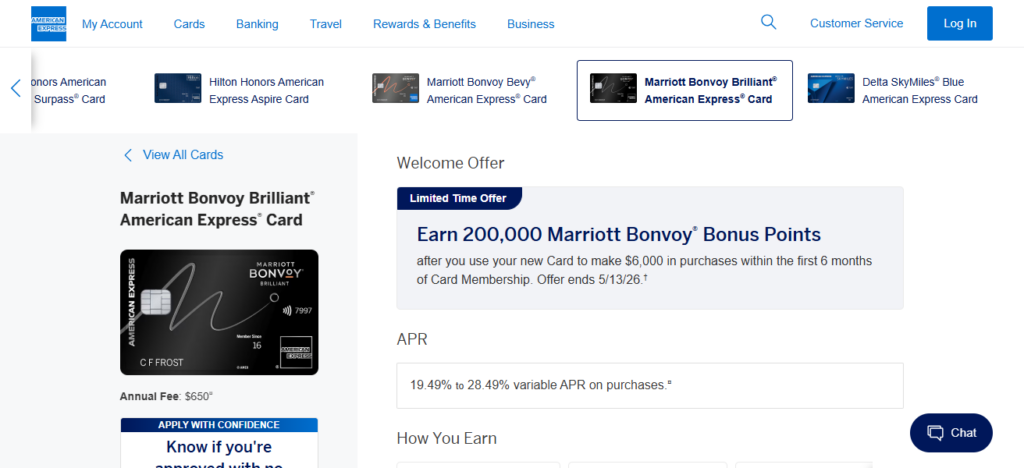Image resolution: width=1024 pixels, height=468 pixels.
Task: Click Marriott Bonvoy Brilliant small card thumbnail
Action: (x=613, y=88)
